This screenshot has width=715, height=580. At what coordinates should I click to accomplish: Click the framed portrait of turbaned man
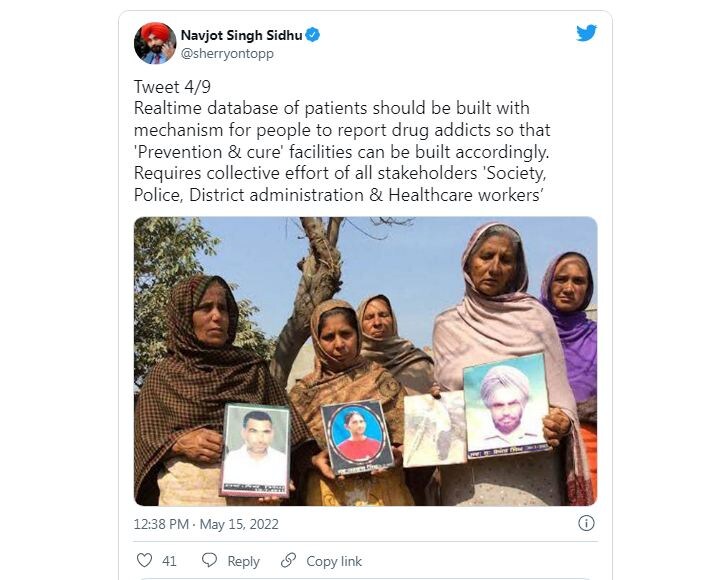click(x=506, y=405)
